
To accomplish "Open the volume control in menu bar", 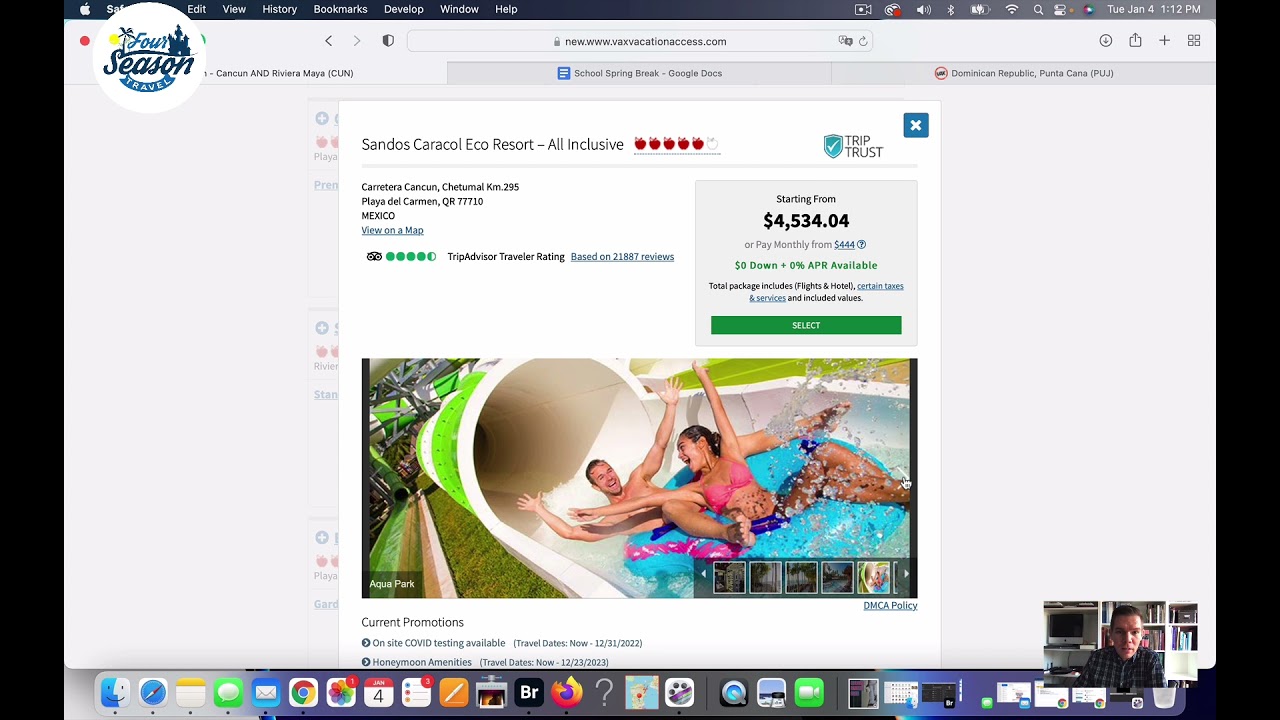I will coord(923,9).
